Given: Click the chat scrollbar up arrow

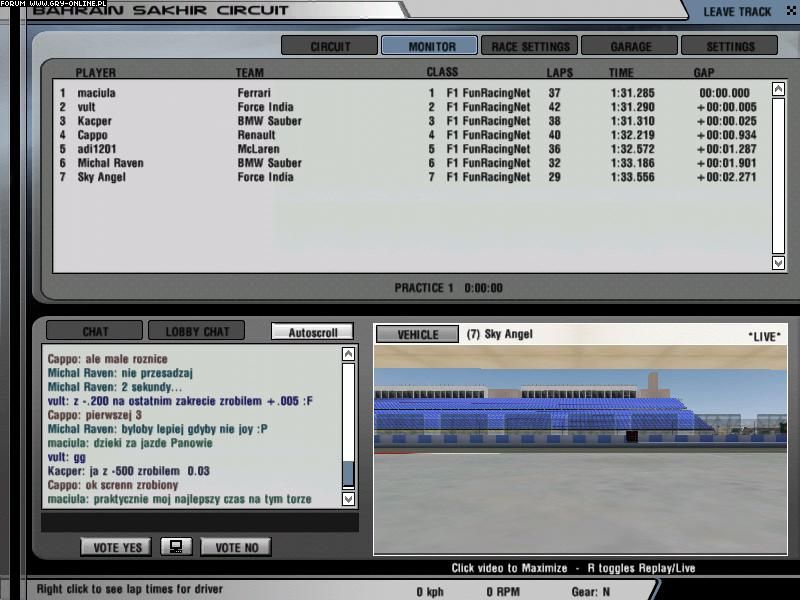Looking at the screenshot, I should (348, 354).
